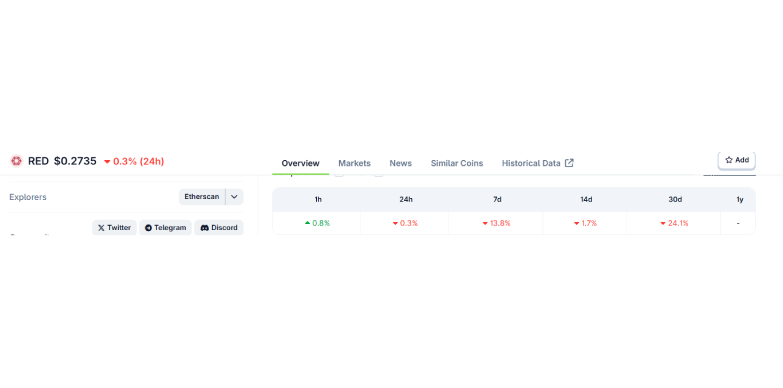Screen dimensions: 783x388
Task: Click the 7d column header
Action: point(497,199)
